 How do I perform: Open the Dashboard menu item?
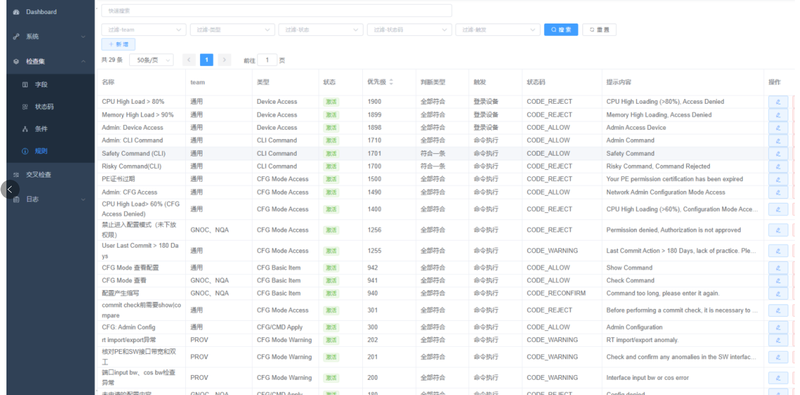[50, 12]
